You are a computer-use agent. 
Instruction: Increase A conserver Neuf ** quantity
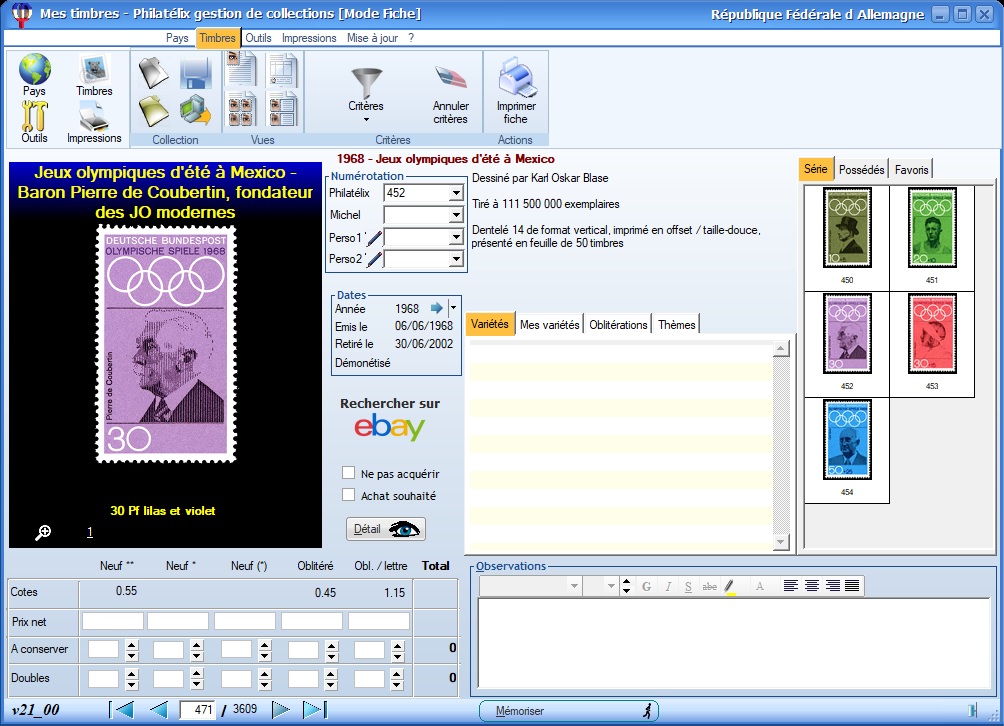(x=132, y=644)
